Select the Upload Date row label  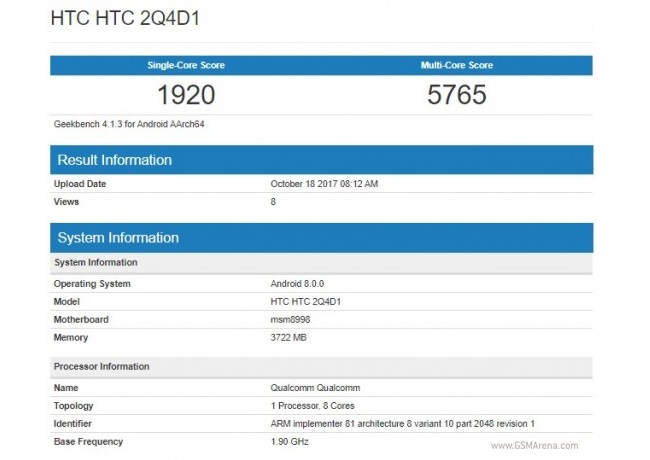pyautogui.click(x=80, y=184)
